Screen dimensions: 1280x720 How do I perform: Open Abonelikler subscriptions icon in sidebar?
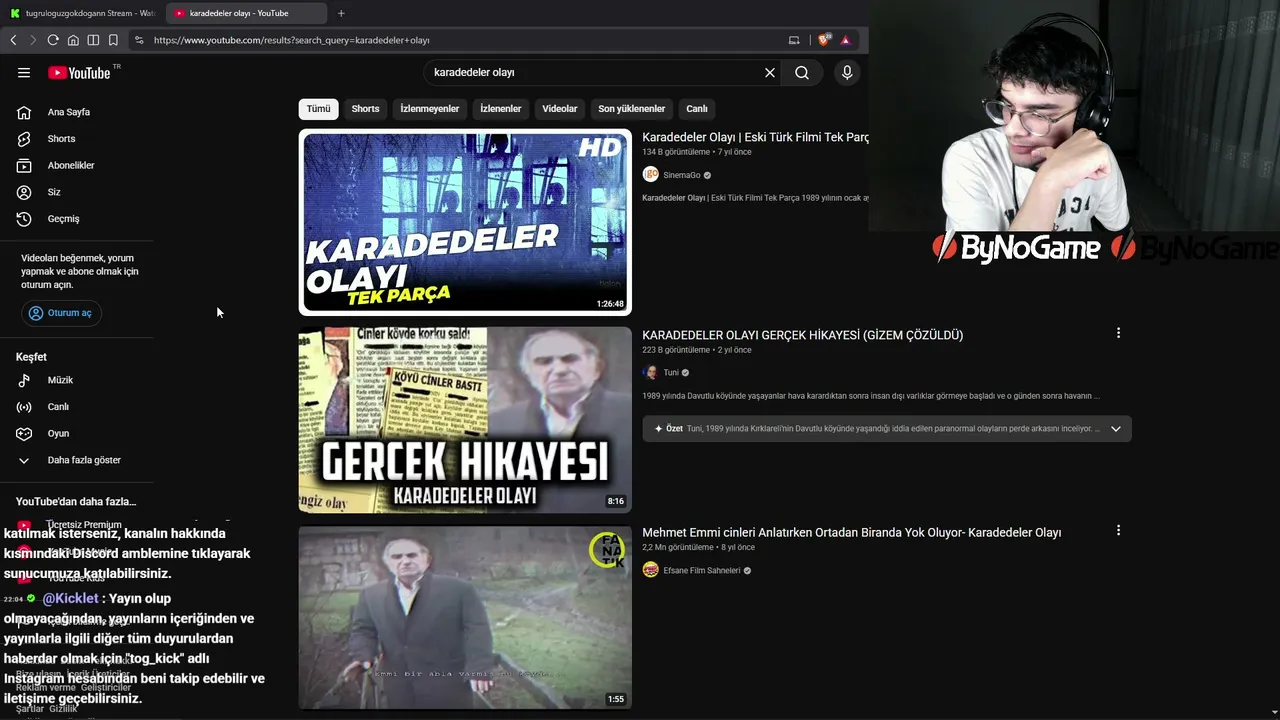(24, 165)
